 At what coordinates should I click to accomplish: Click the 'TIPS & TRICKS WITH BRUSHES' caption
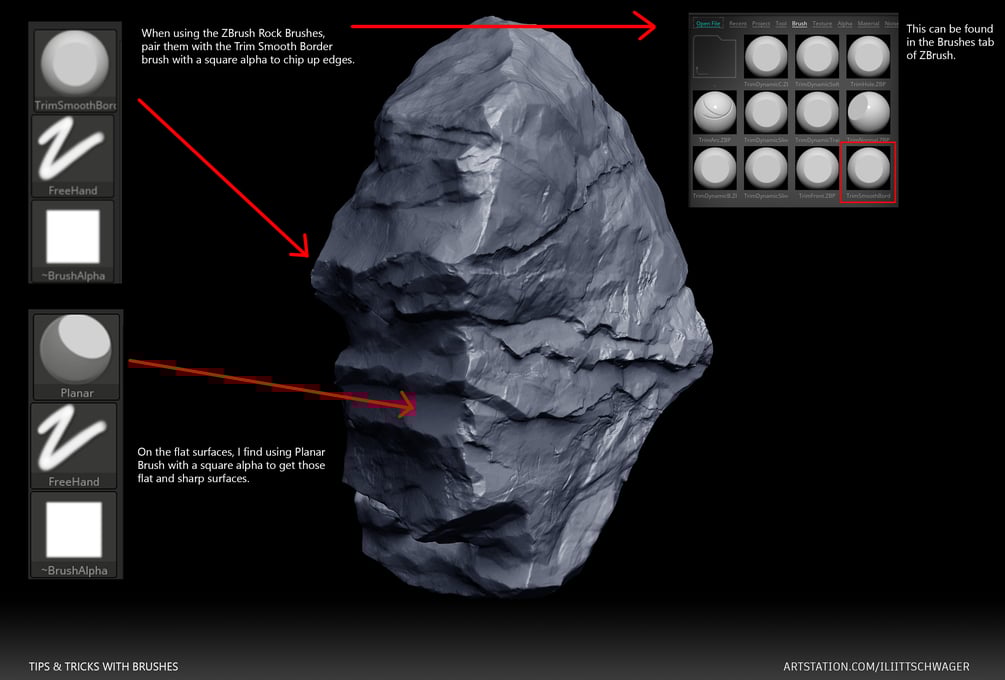[x=103, y=667]
